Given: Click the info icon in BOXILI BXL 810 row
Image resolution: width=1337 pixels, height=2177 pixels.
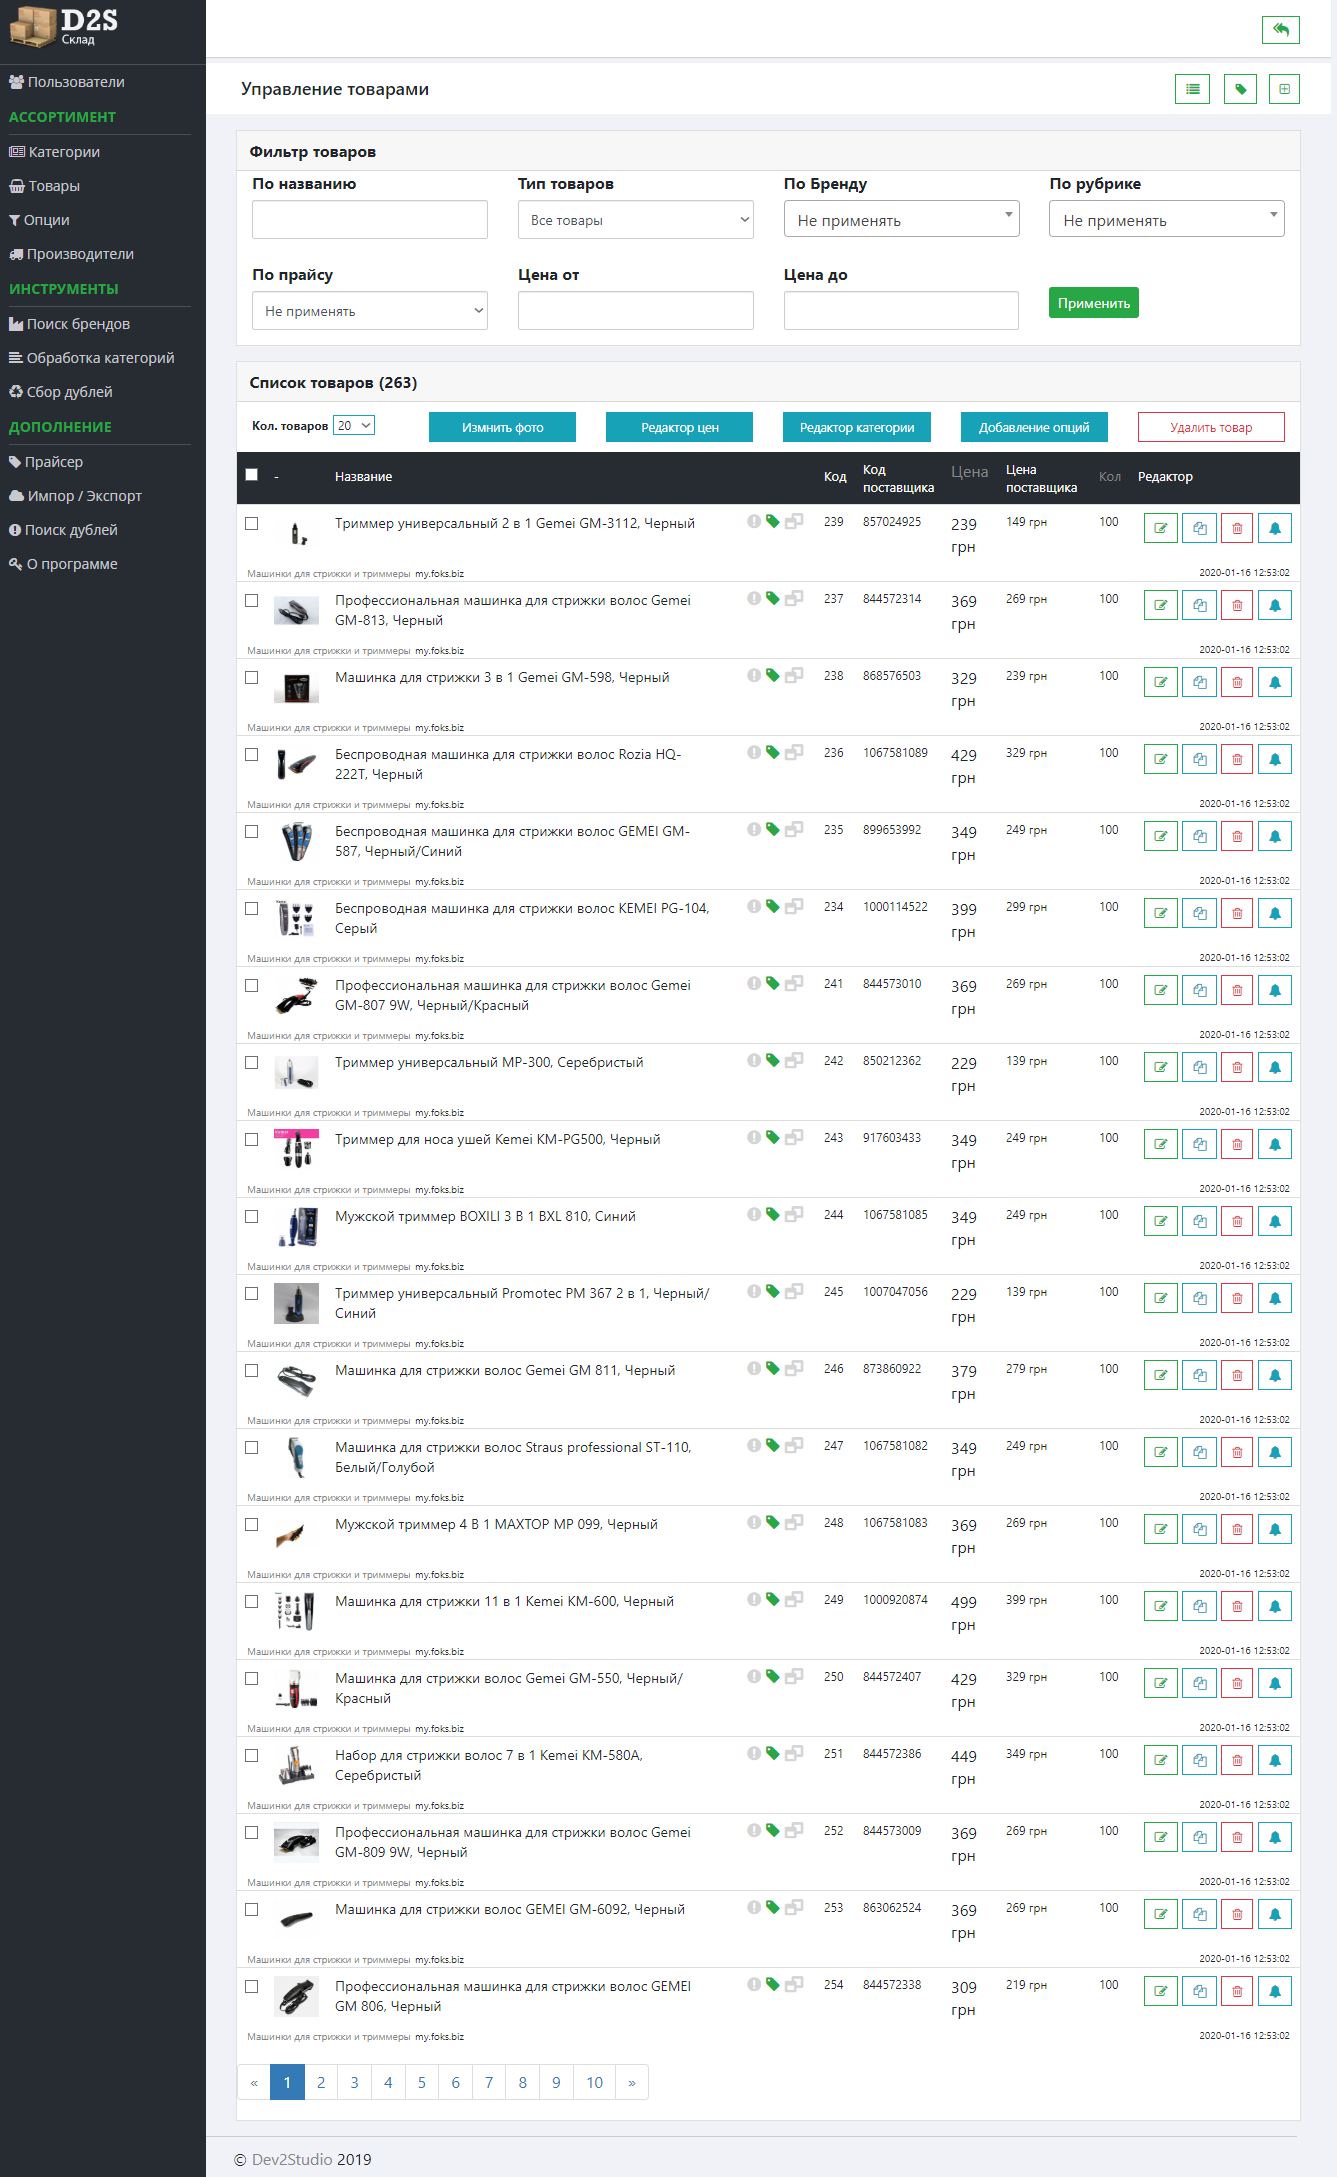Looking at the screenshot, I should [x=754, y=1214].
